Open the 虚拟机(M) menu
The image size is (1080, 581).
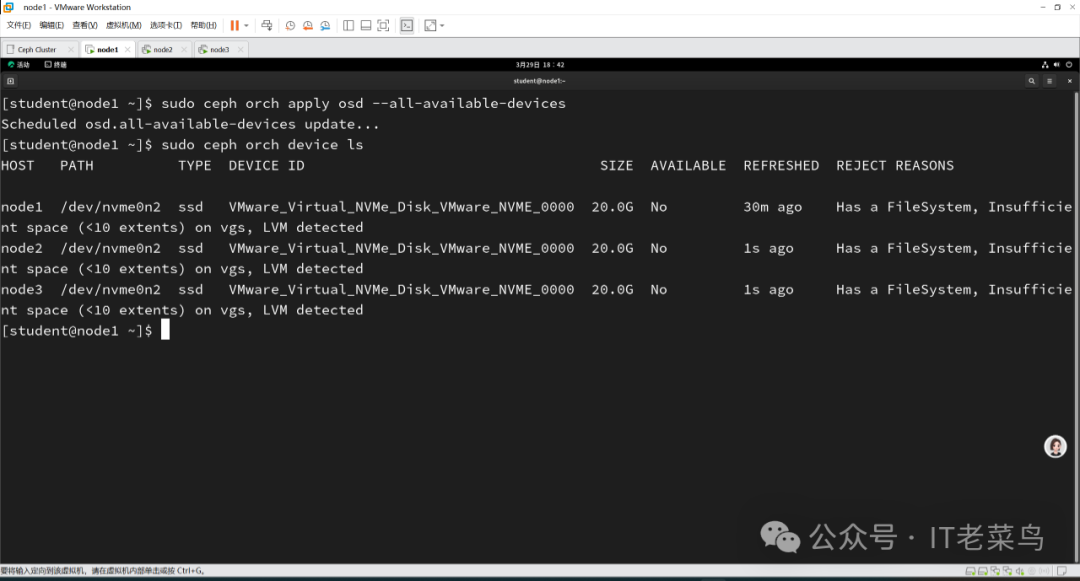[124, 25]
